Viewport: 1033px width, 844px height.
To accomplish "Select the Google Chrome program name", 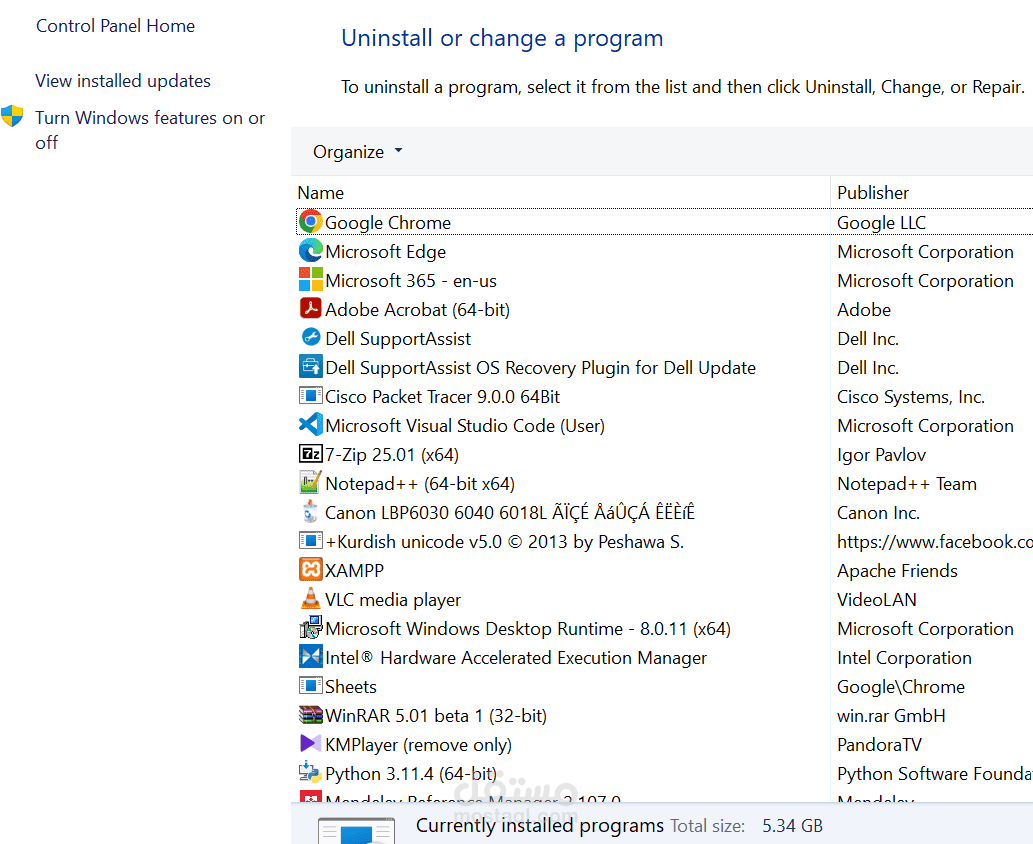I will coord(388,223).
